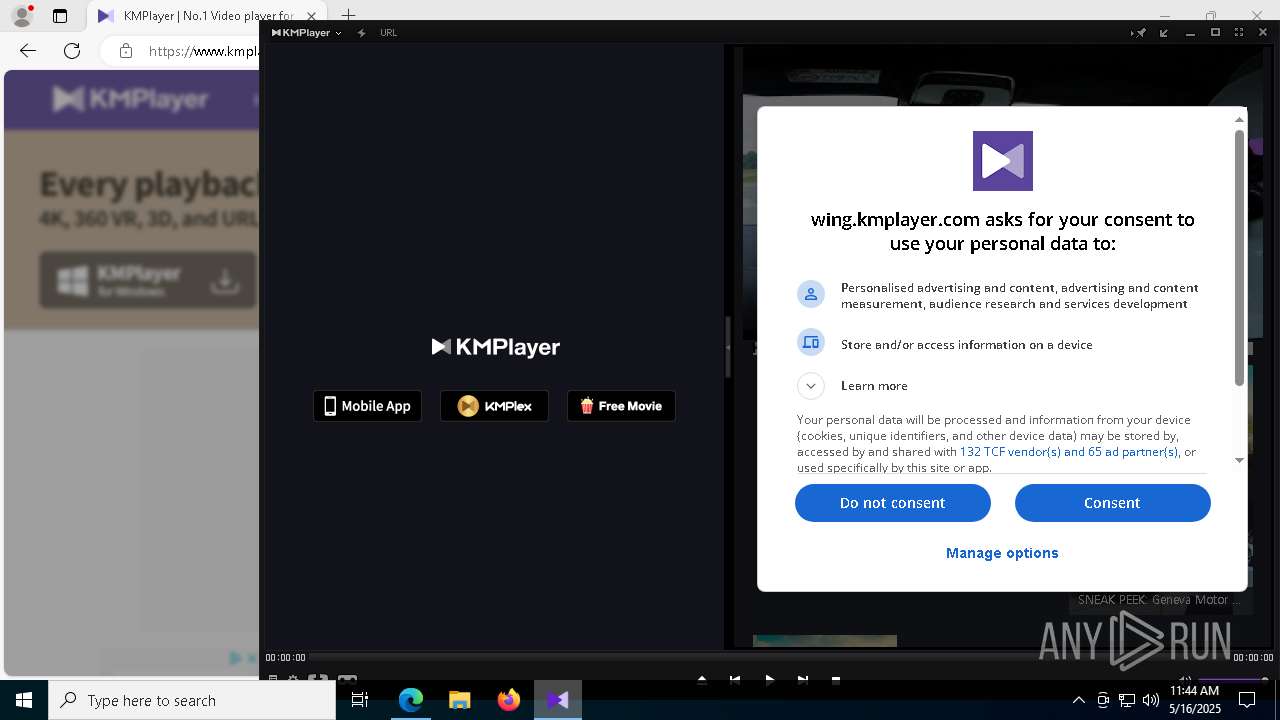Image resolution: width=1280 pixels, height=720 pixels.
Task: Click the lightning bolt icon in KMPlayer title bar
Action: point(362,33)
